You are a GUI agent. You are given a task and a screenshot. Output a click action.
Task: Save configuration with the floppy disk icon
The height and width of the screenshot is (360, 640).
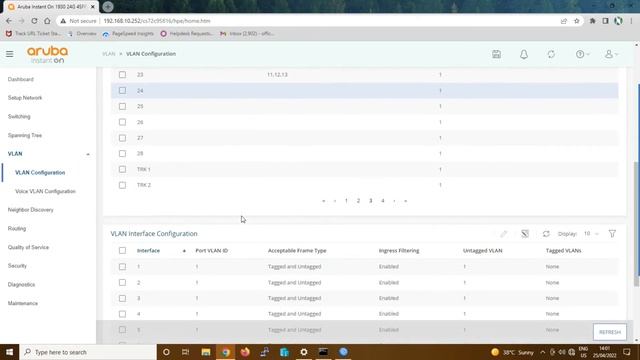pos(496,54)
